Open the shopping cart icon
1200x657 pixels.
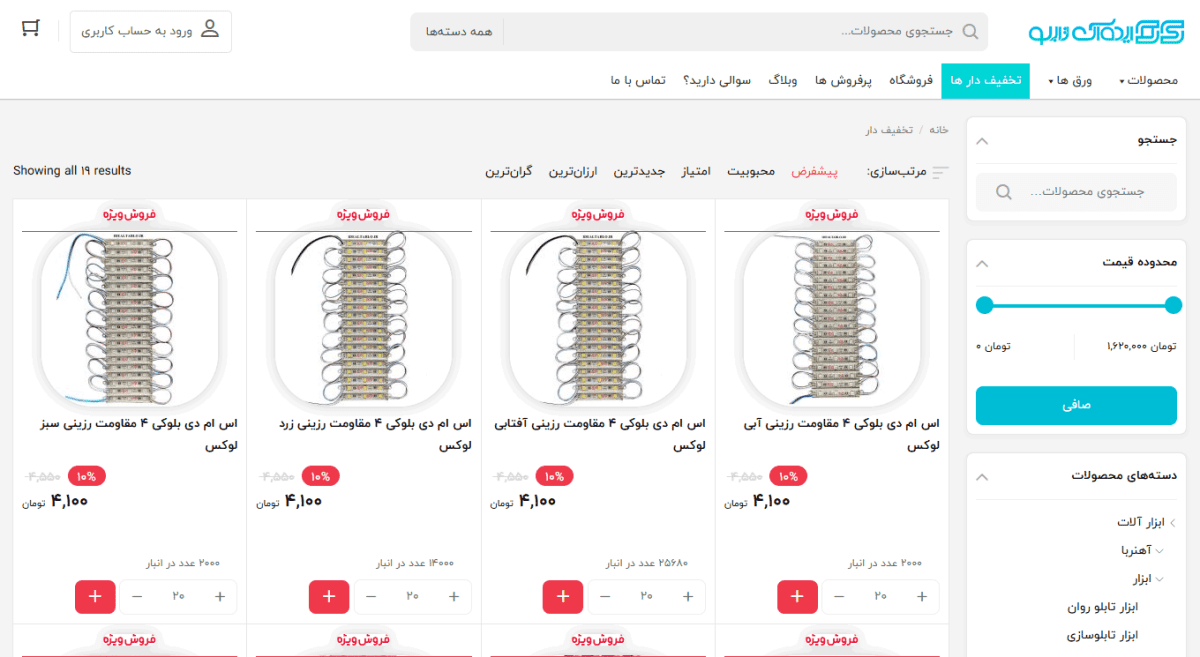point(30,28)
